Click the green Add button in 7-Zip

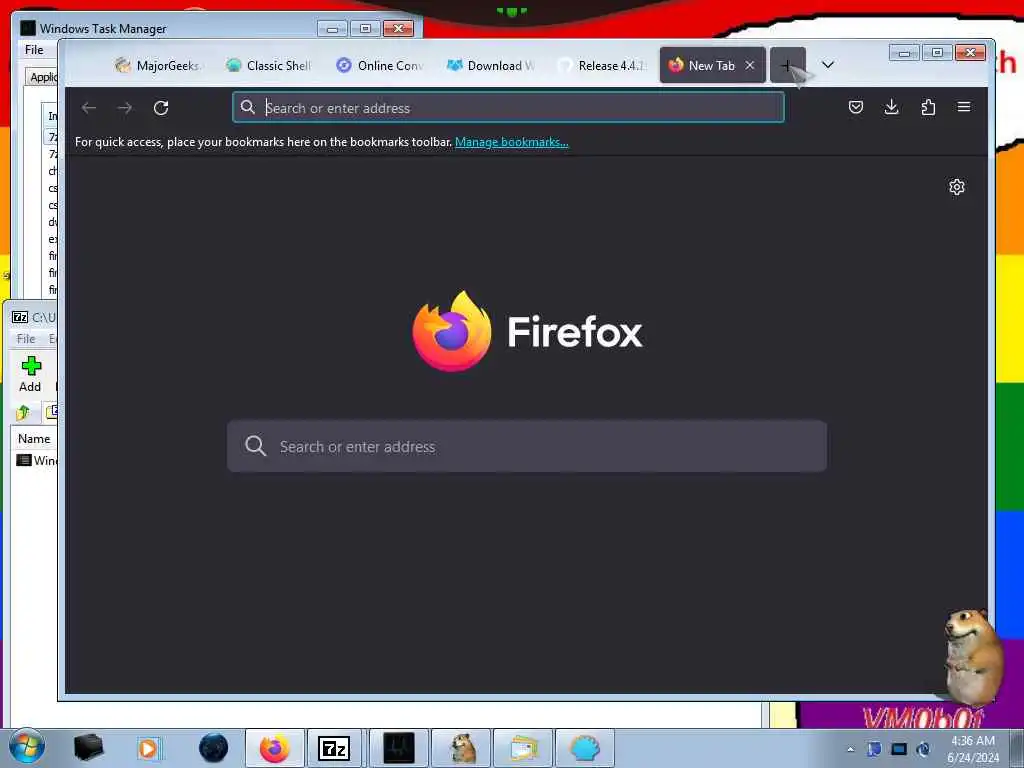click(x=30, y=374)
